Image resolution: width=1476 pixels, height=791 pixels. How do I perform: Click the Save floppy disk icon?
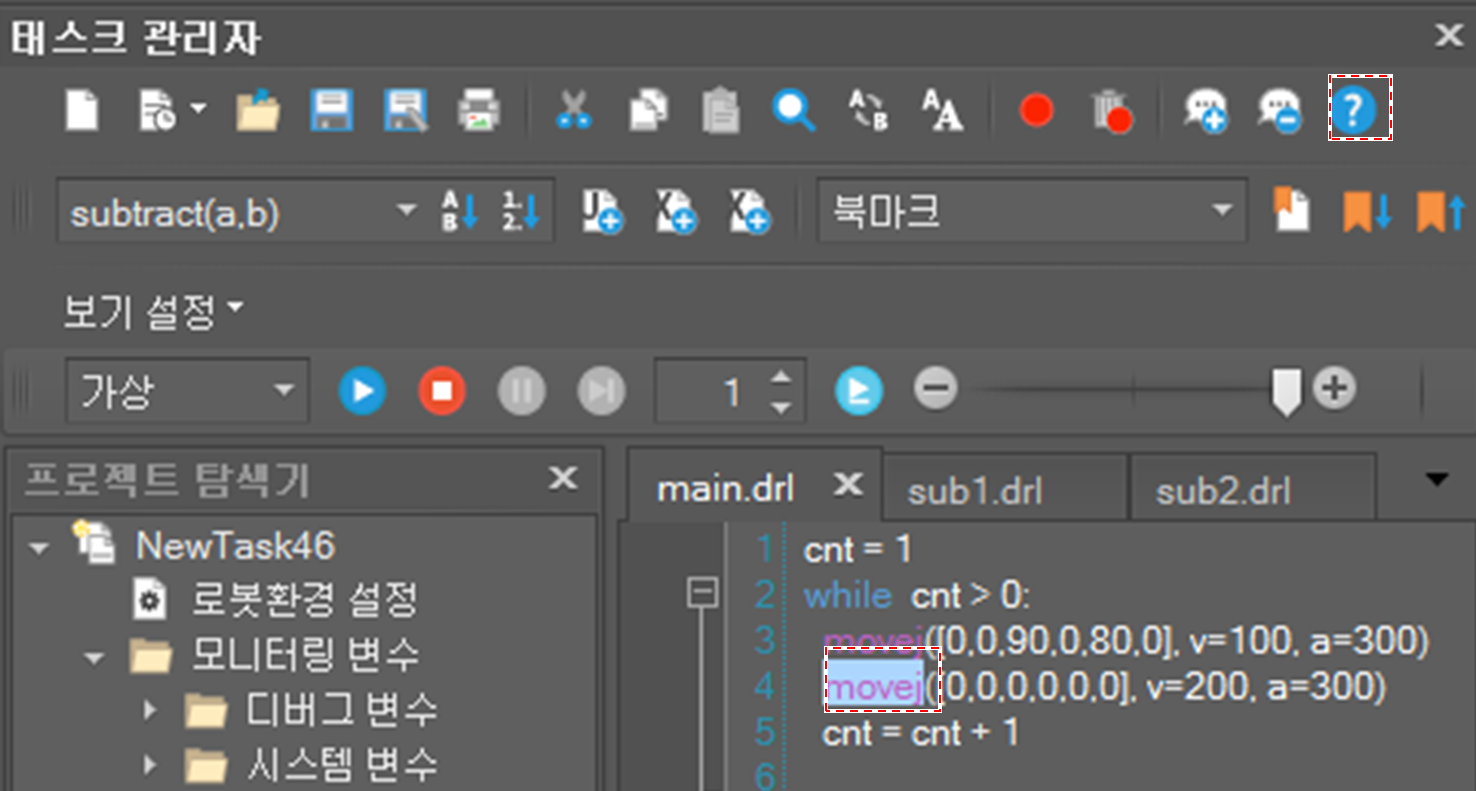(x=330, y=110)
